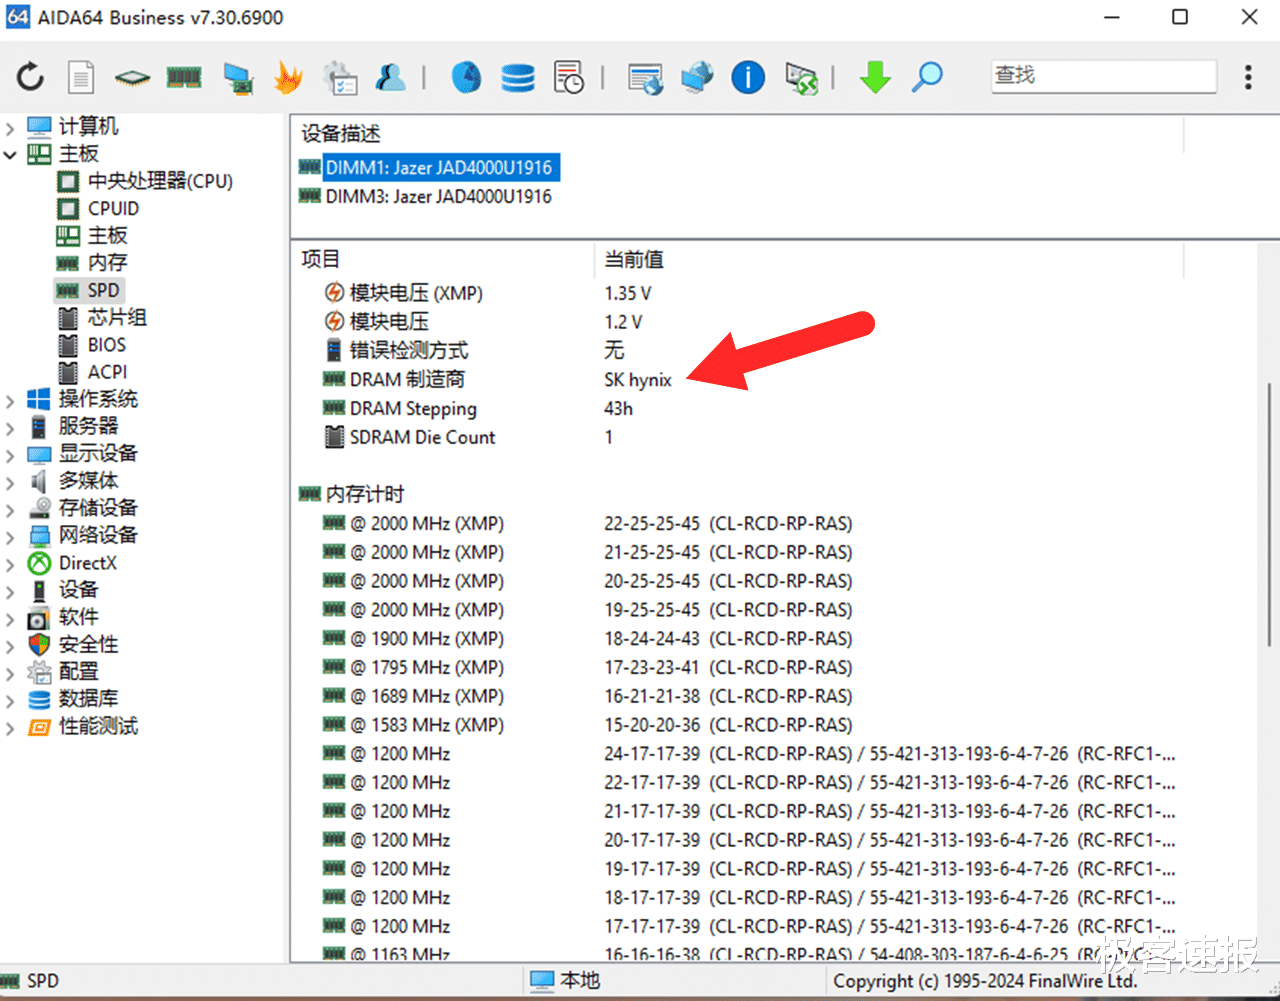Open the blue database stack icon
1280x1001 pixels.
click(x=518, y=77)
